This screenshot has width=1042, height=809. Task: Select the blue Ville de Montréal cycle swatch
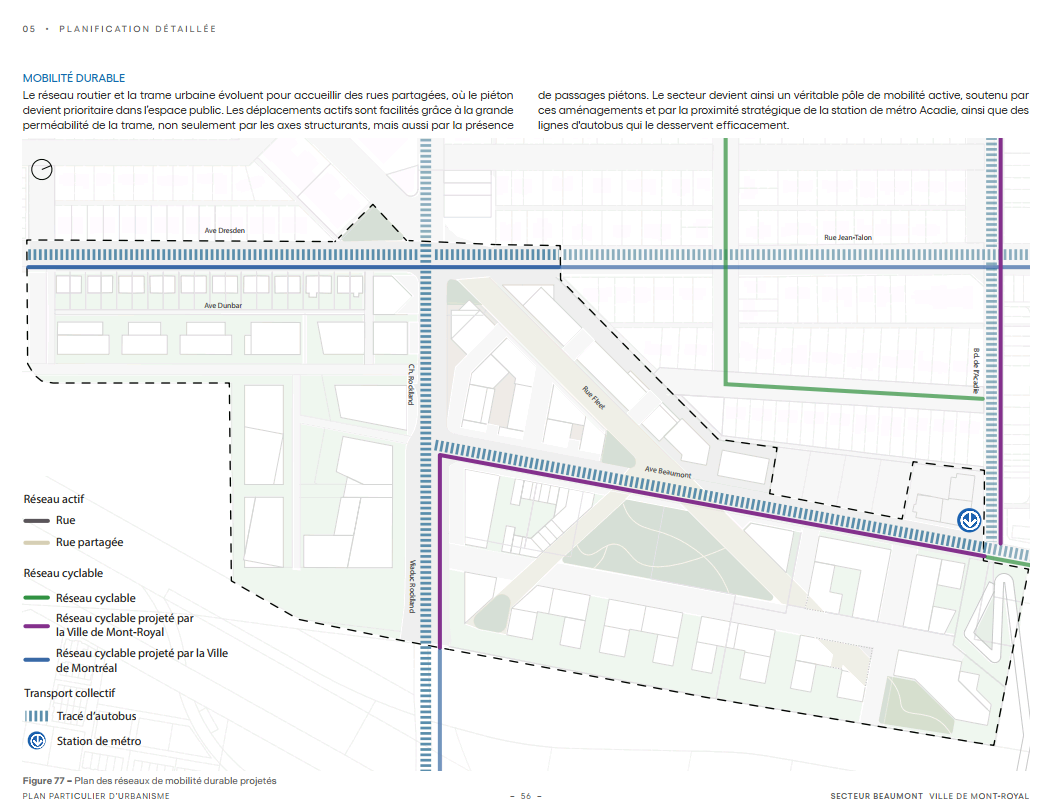pos(37,659)
